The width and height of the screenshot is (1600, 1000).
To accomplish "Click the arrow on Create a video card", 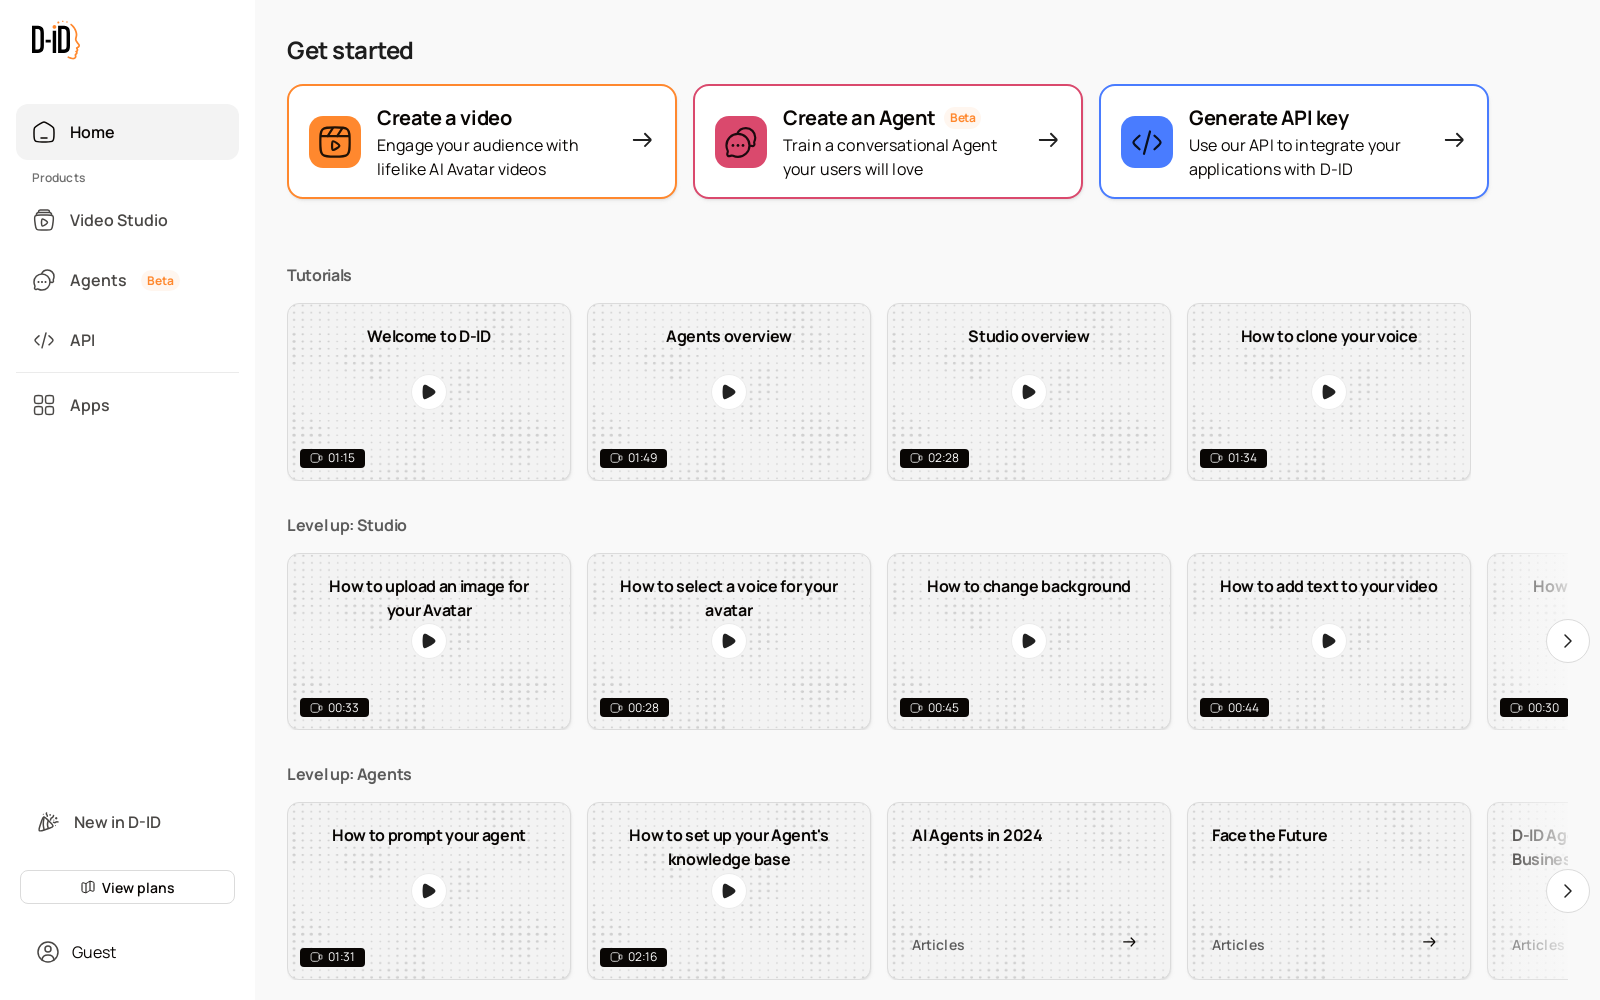I will coord(642,140).
